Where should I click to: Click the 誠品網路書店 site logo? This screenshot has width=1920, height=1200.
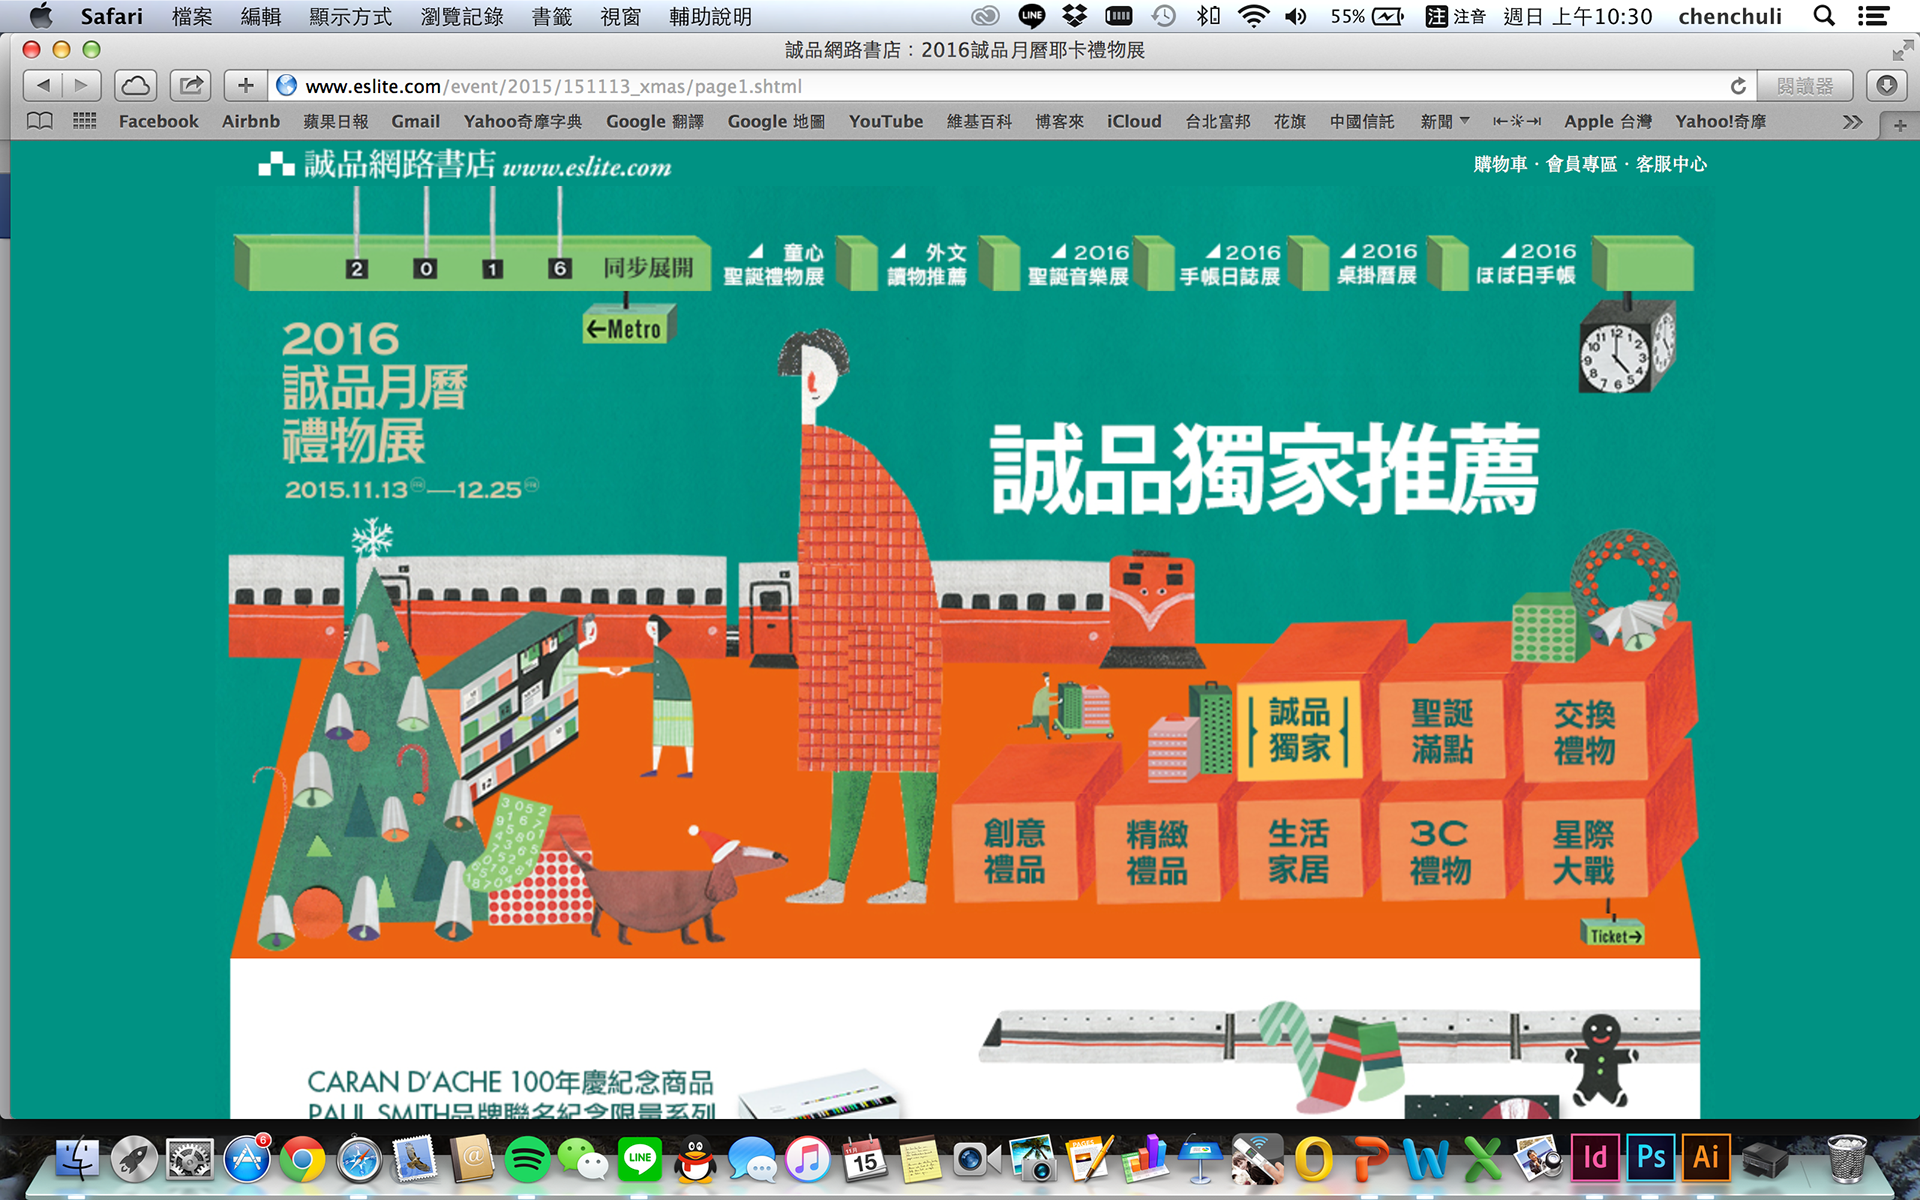[x=465, y=165]
